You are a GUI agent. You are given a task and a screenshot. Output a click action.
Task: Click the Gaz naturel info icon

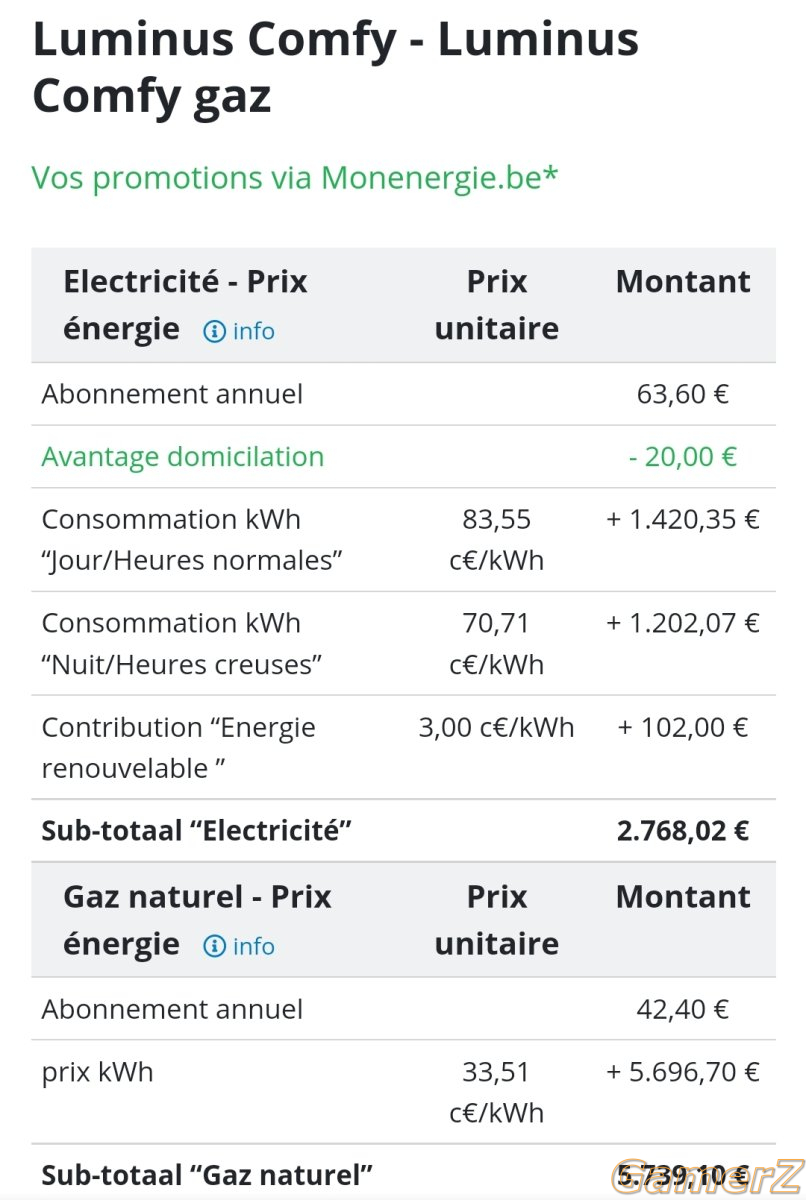point(214,947)
